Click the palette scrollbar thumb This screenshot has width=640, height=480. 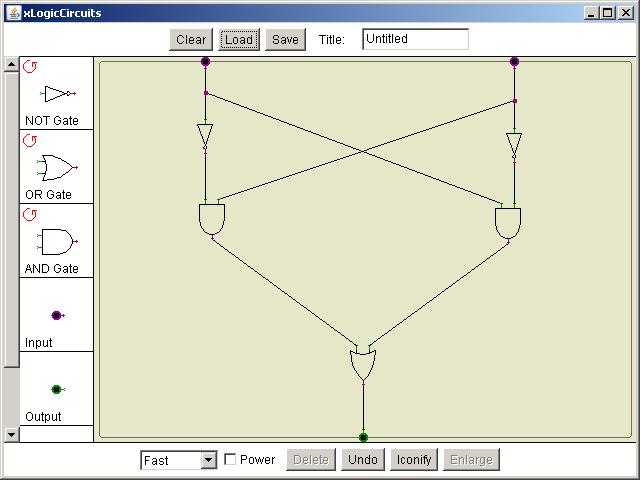click(11, 220)
